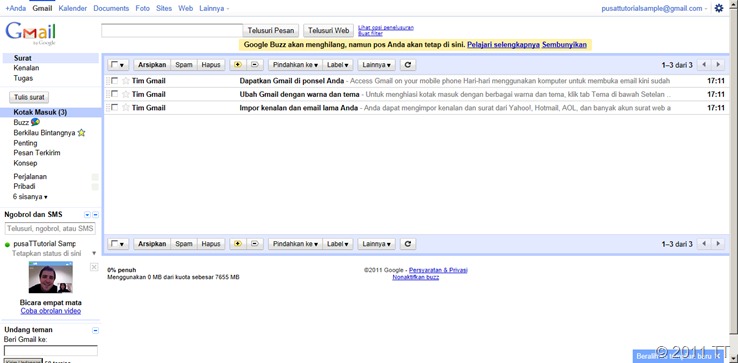Open 'Tetapkan status di sini' dropdown
Image resolution: width=738 pixels, height=363 pixels.
click(94, 253)
